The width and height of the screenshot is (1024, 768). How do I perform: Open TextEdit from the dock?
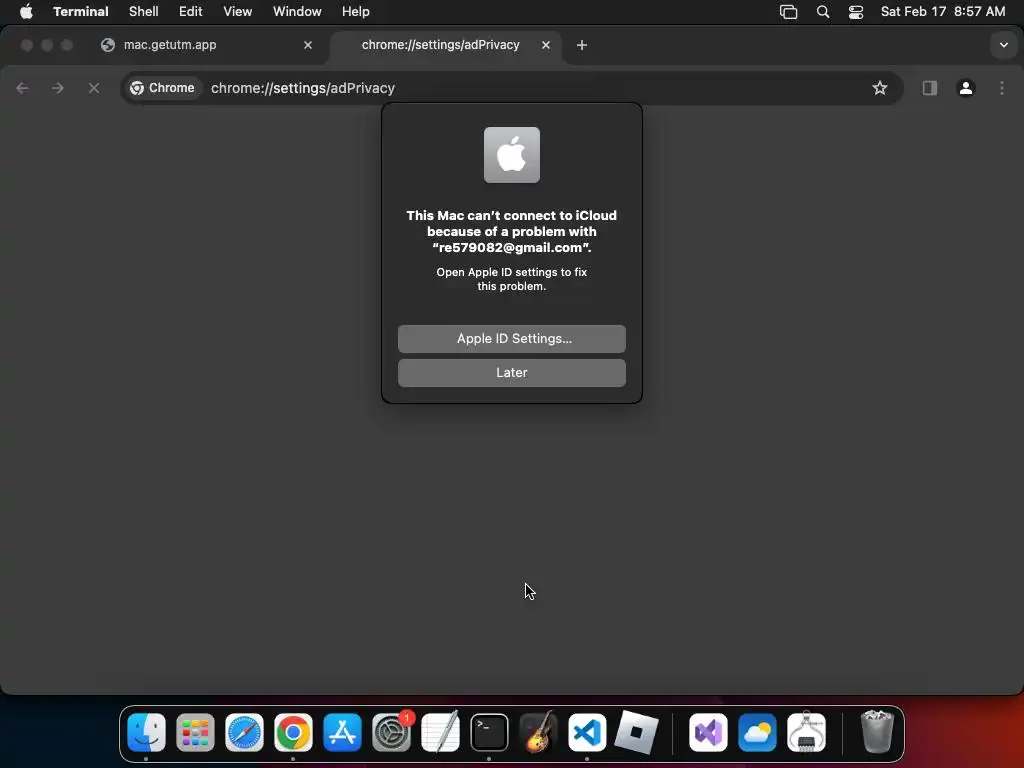click(440, 732)
